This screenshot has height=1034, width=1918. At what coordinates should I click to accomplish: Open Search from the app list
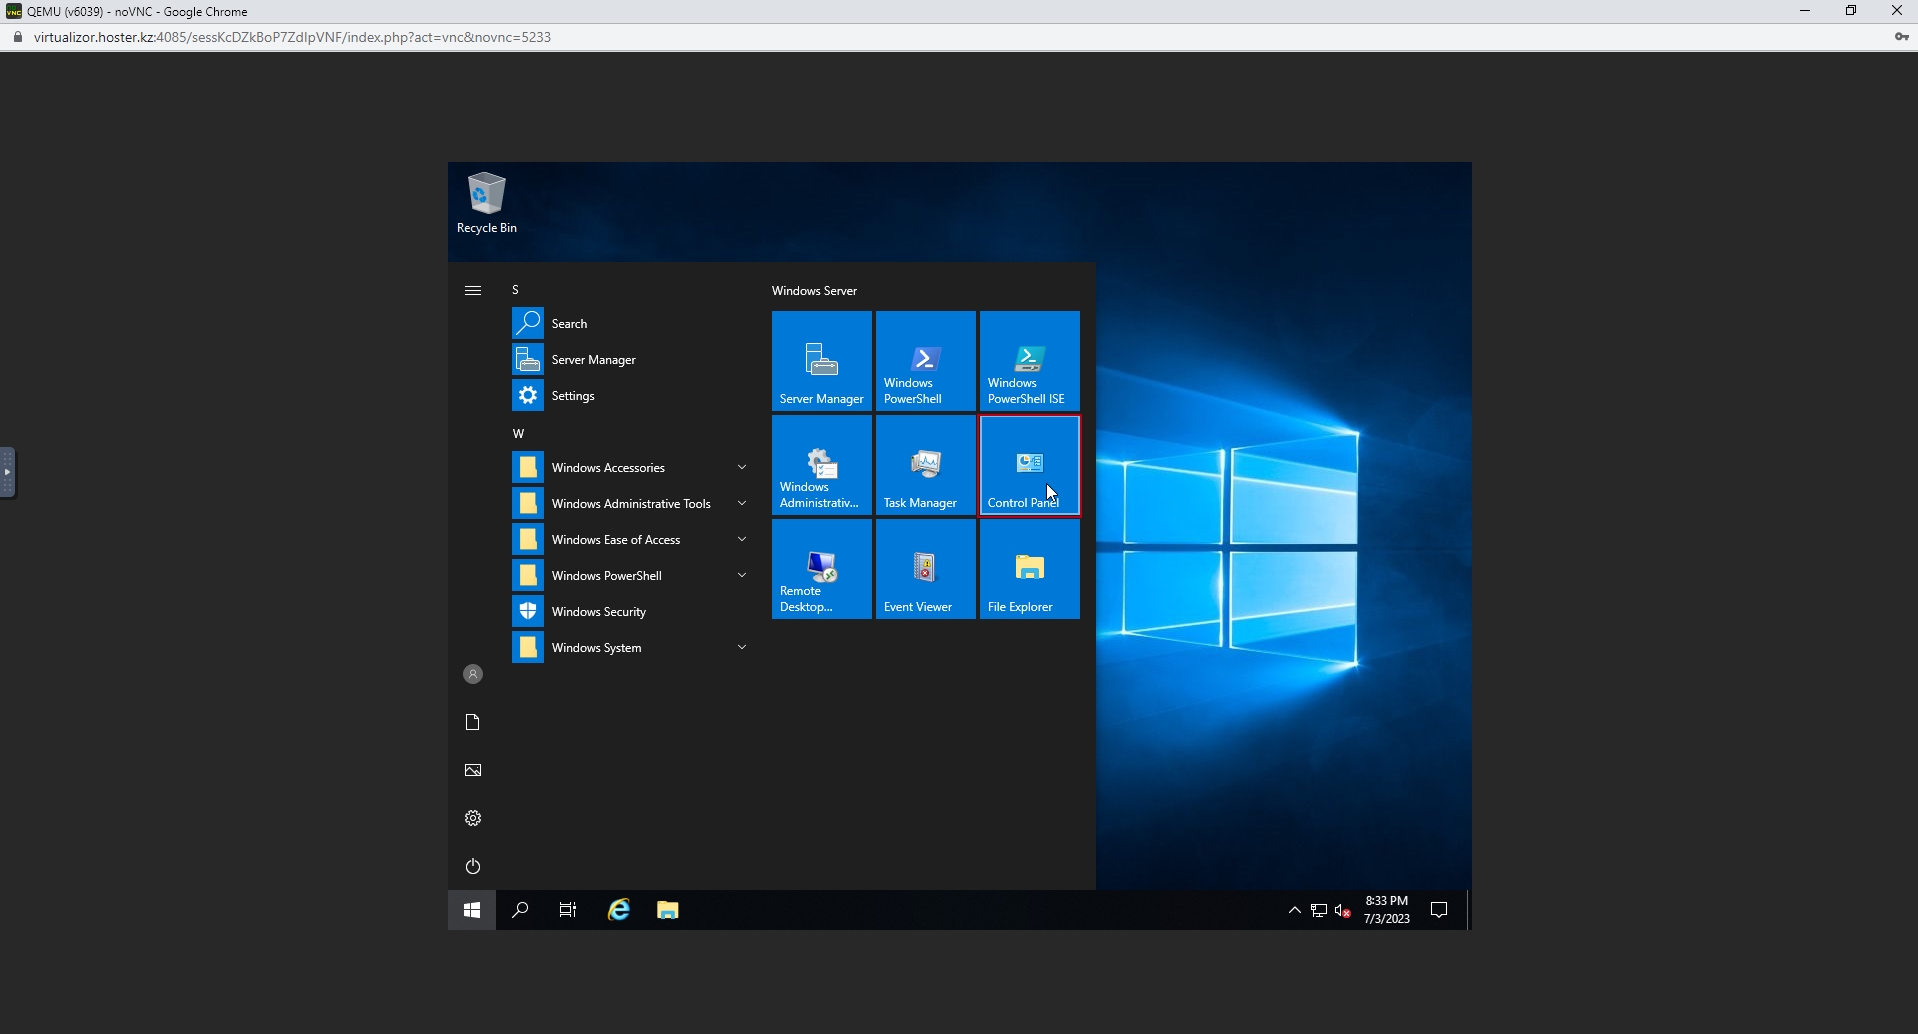point(631,323)
